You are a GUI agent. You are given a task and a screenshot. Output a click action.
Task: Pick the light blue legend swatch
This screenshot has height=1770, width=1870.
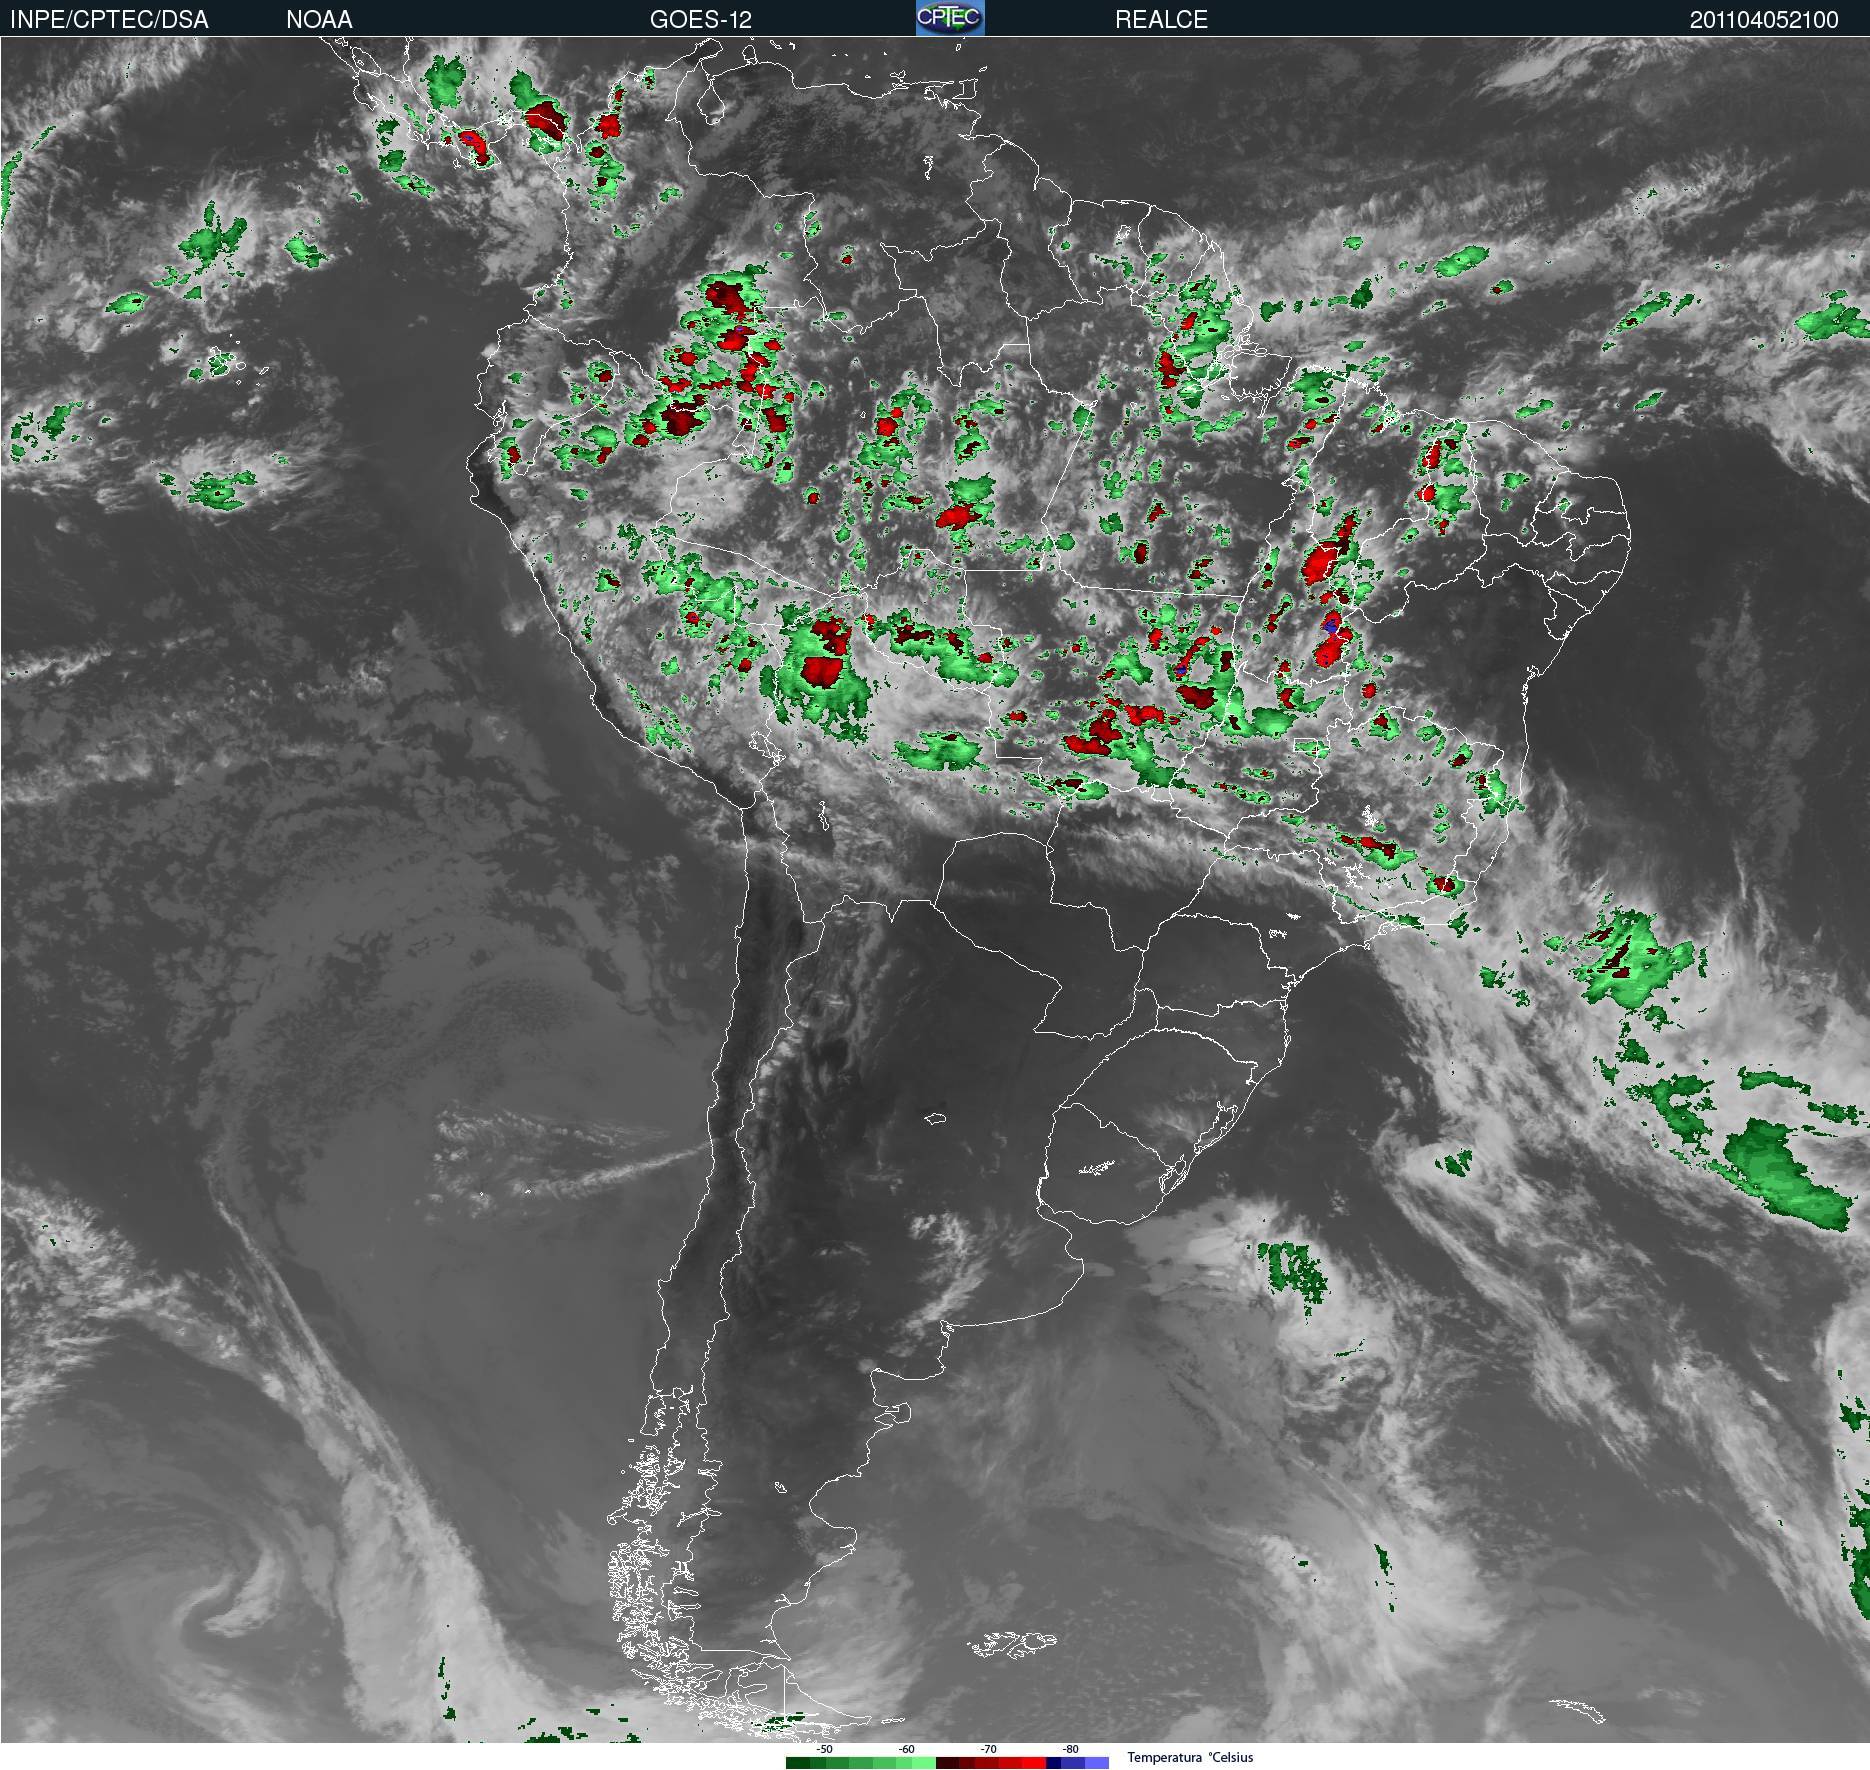pos(1097,1763)
